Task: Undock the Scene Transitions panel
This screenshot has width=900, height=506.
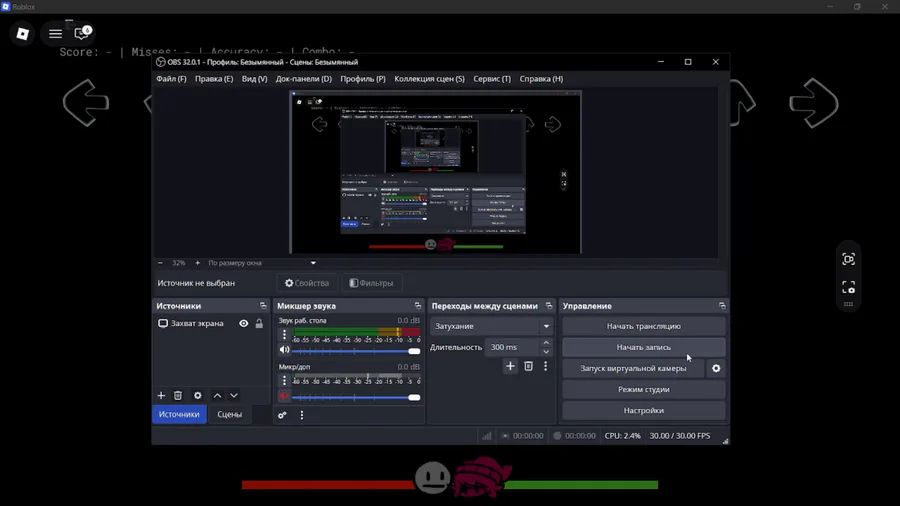Action: 549,306
